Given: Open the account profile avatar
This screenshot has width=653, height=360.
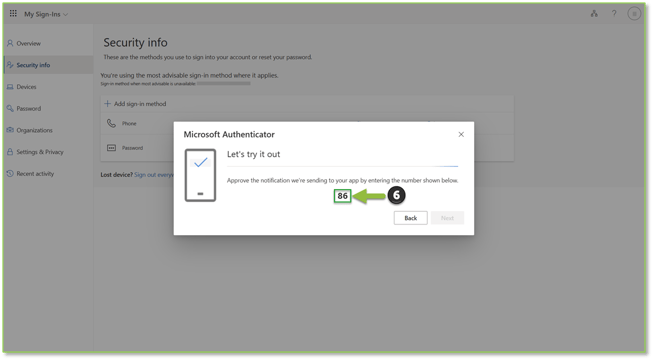Looking at the screenshot, I should pos(634,14).
